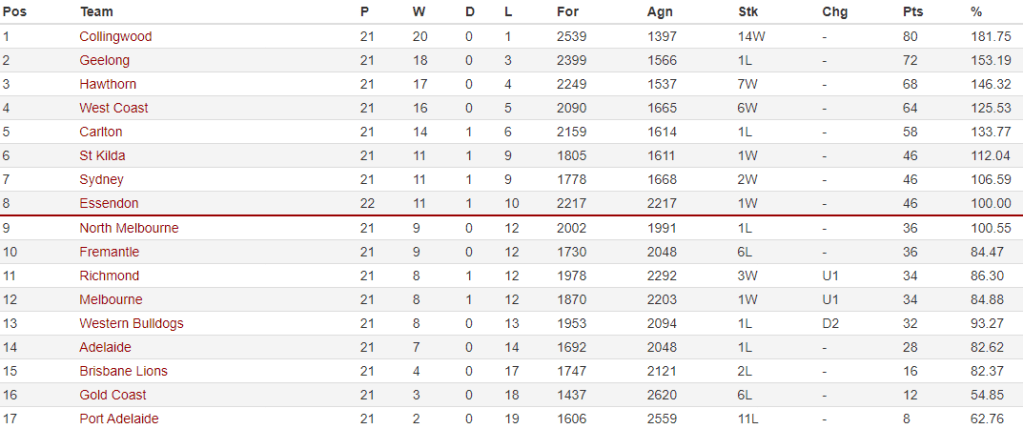Click the Pts column header
This screenshot has width=1023, height=429.
coord(911,12)
